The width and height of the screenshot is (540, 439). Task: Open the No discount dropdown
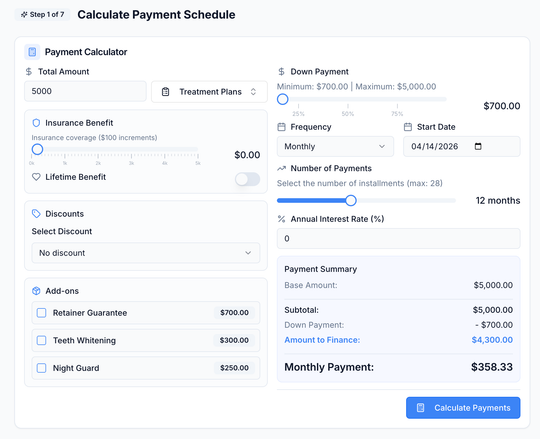pyautogui.click(x=146, y=253)
